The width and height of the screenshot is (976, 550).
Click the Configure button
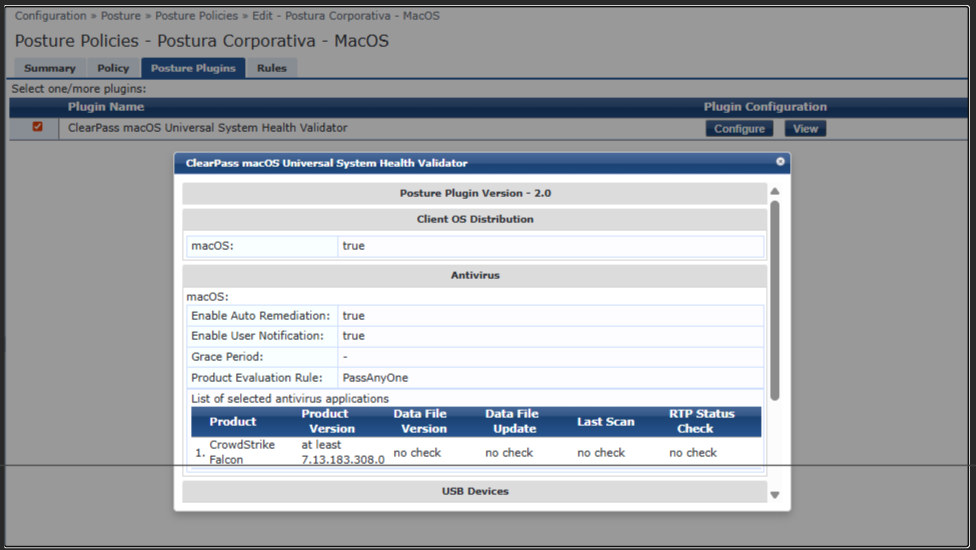739,129
